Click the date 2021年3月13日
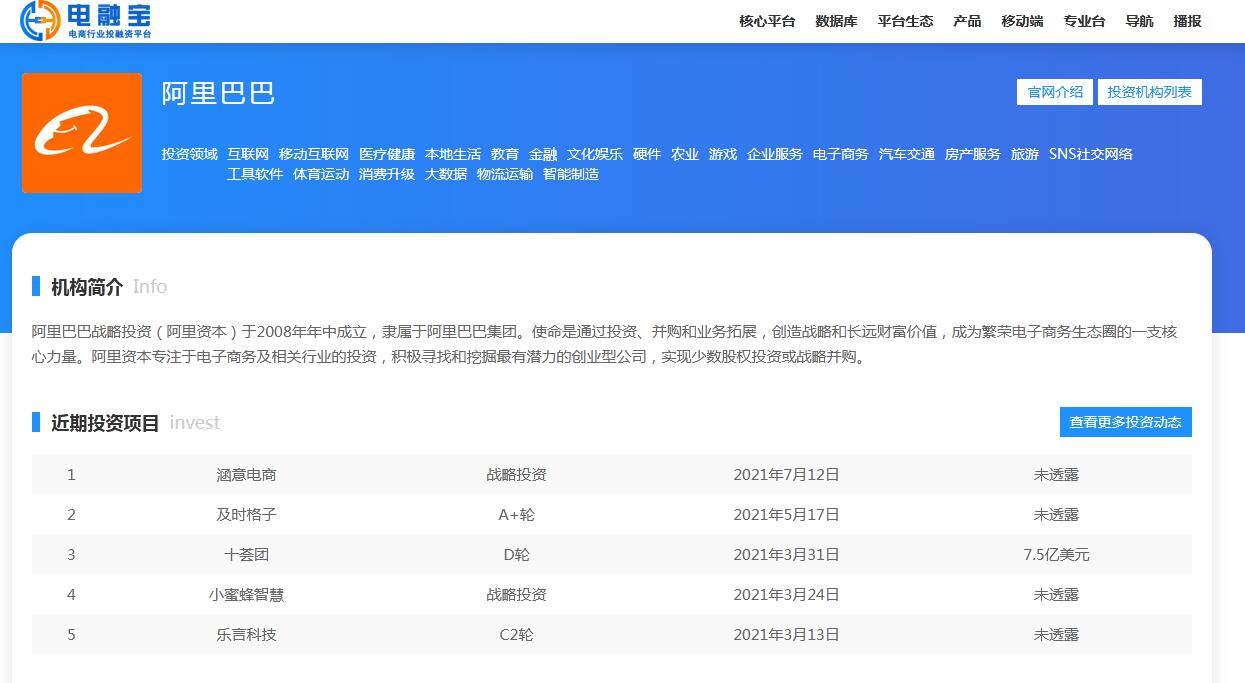The image size is (1245, 683). [786, 635]
